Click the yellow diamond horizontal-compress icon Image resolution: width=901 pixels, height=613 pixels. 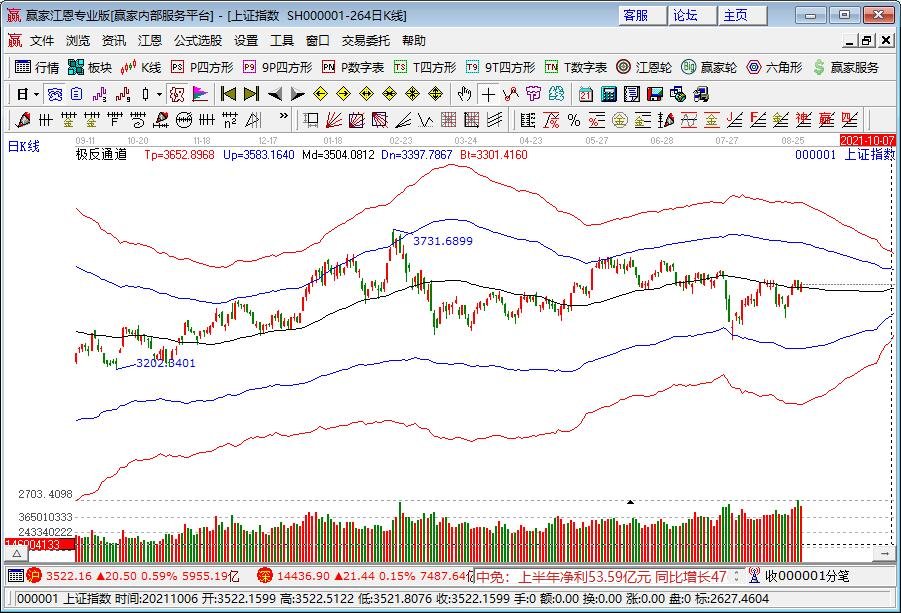click(x=390, y=94)
